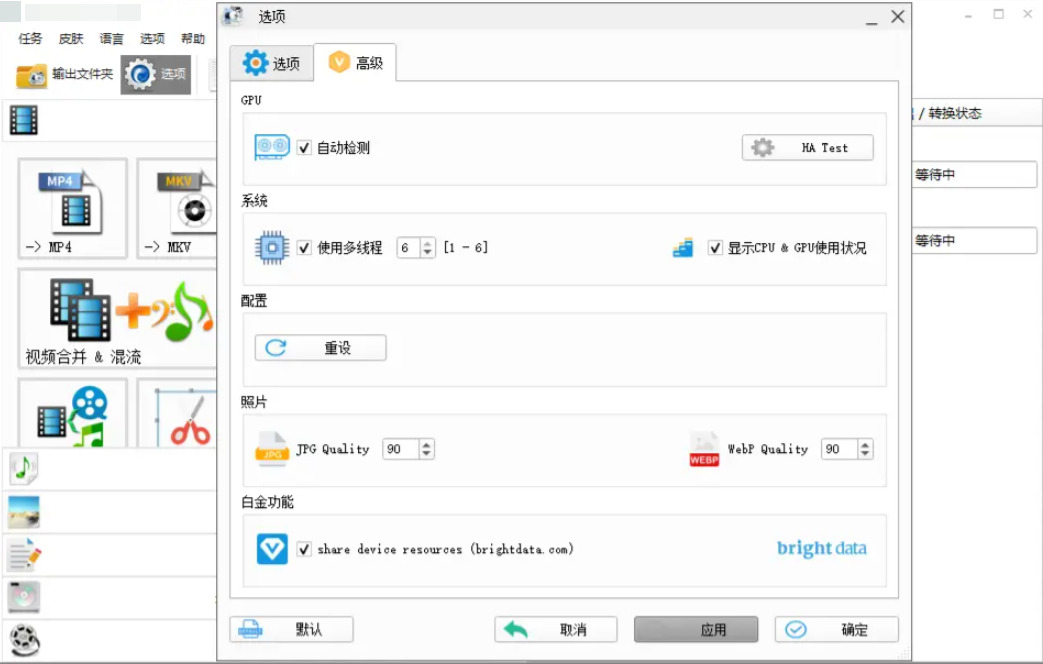Click the GPU graphics card icon
The height and width of the screenshot is (664, 1043).
click(x=272, y=147)
